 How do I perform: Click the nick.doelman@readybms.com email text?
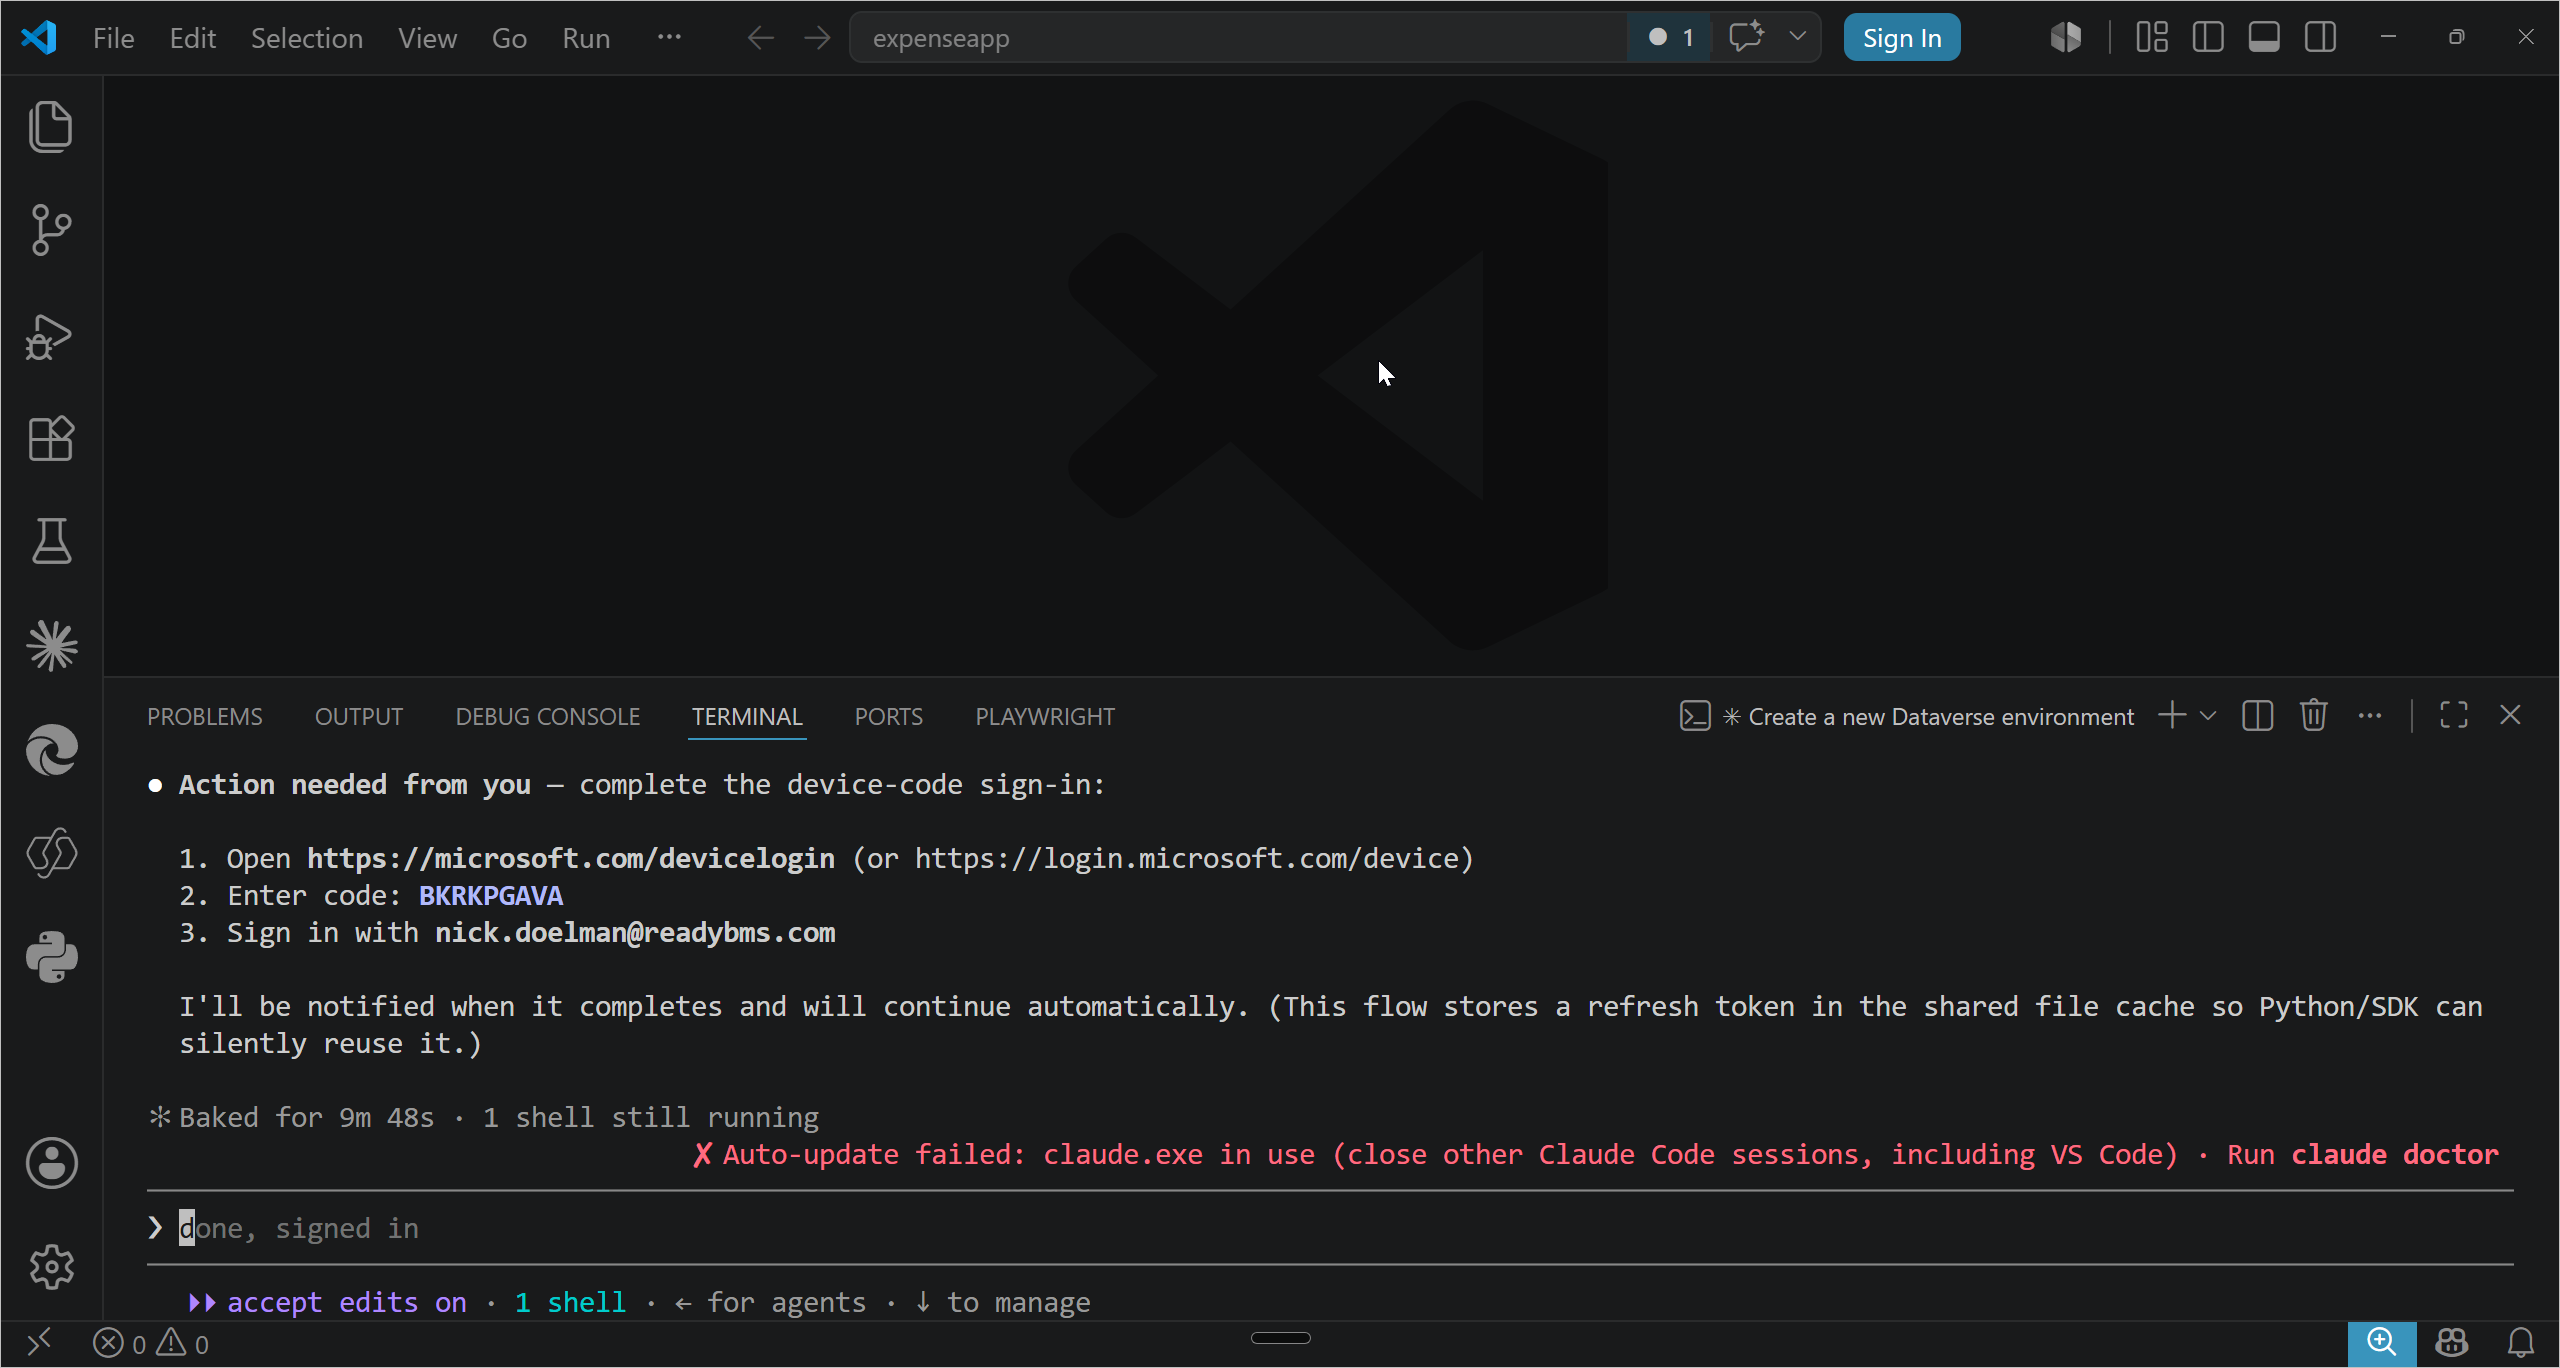(x=635, y=933)
